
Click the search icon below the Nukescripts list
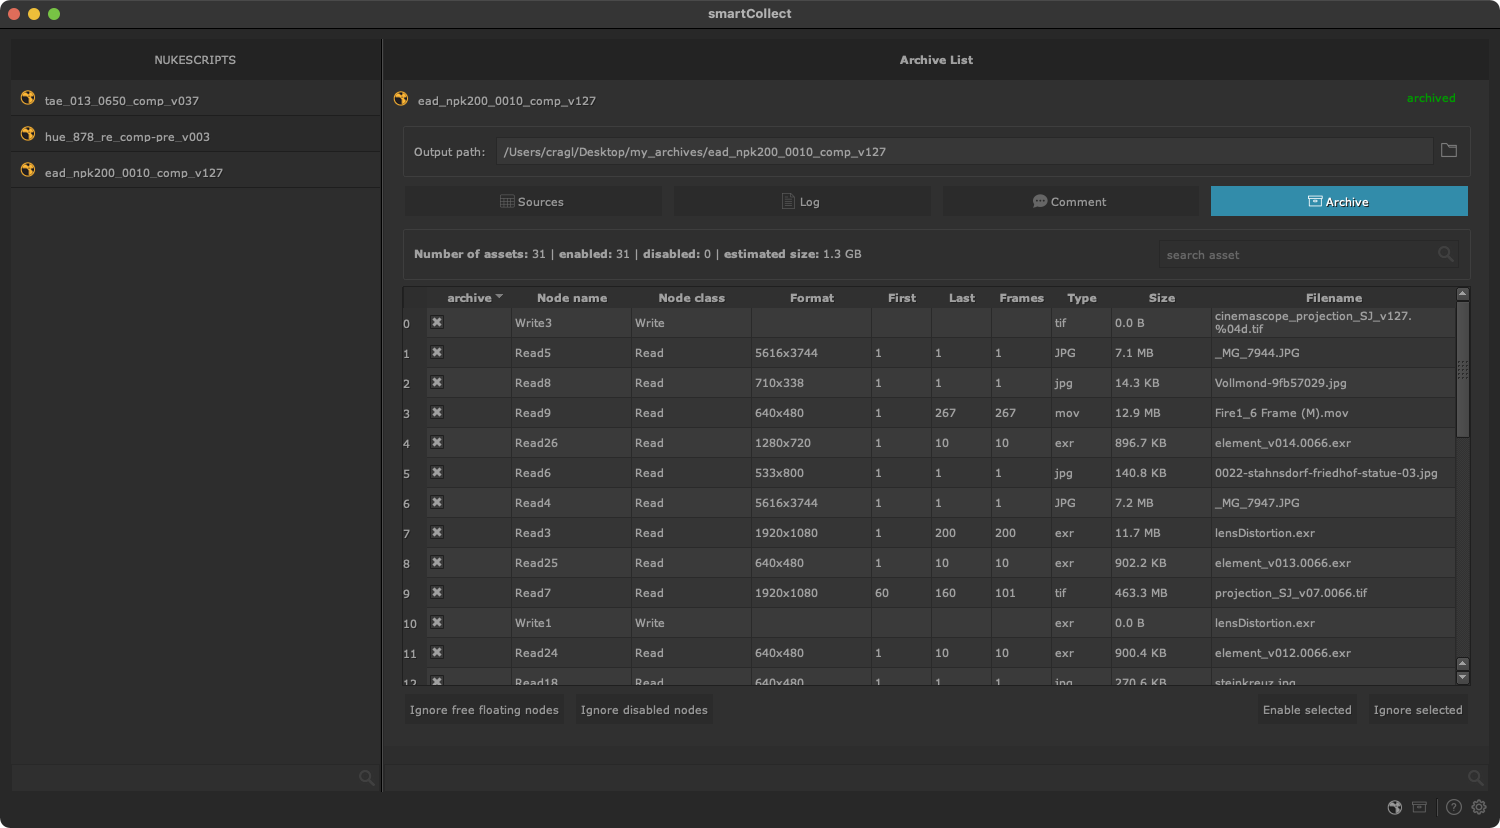pyautogui.click(x=366, y=778)
